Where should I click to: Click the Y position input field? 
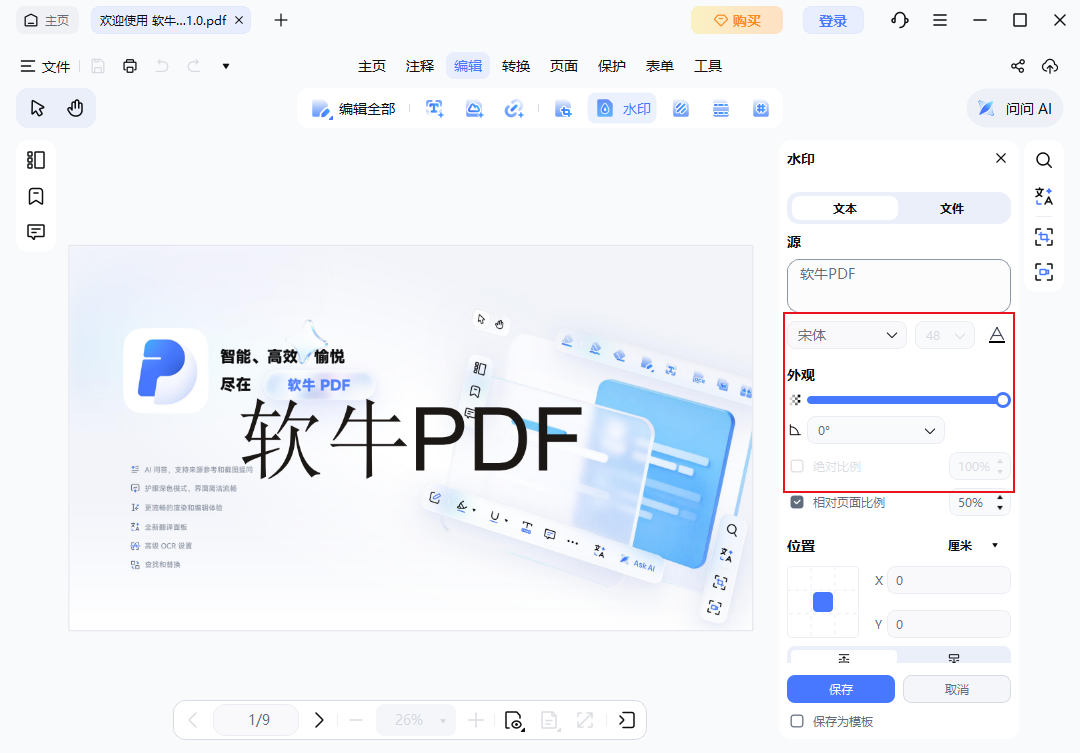click(949, 625)
